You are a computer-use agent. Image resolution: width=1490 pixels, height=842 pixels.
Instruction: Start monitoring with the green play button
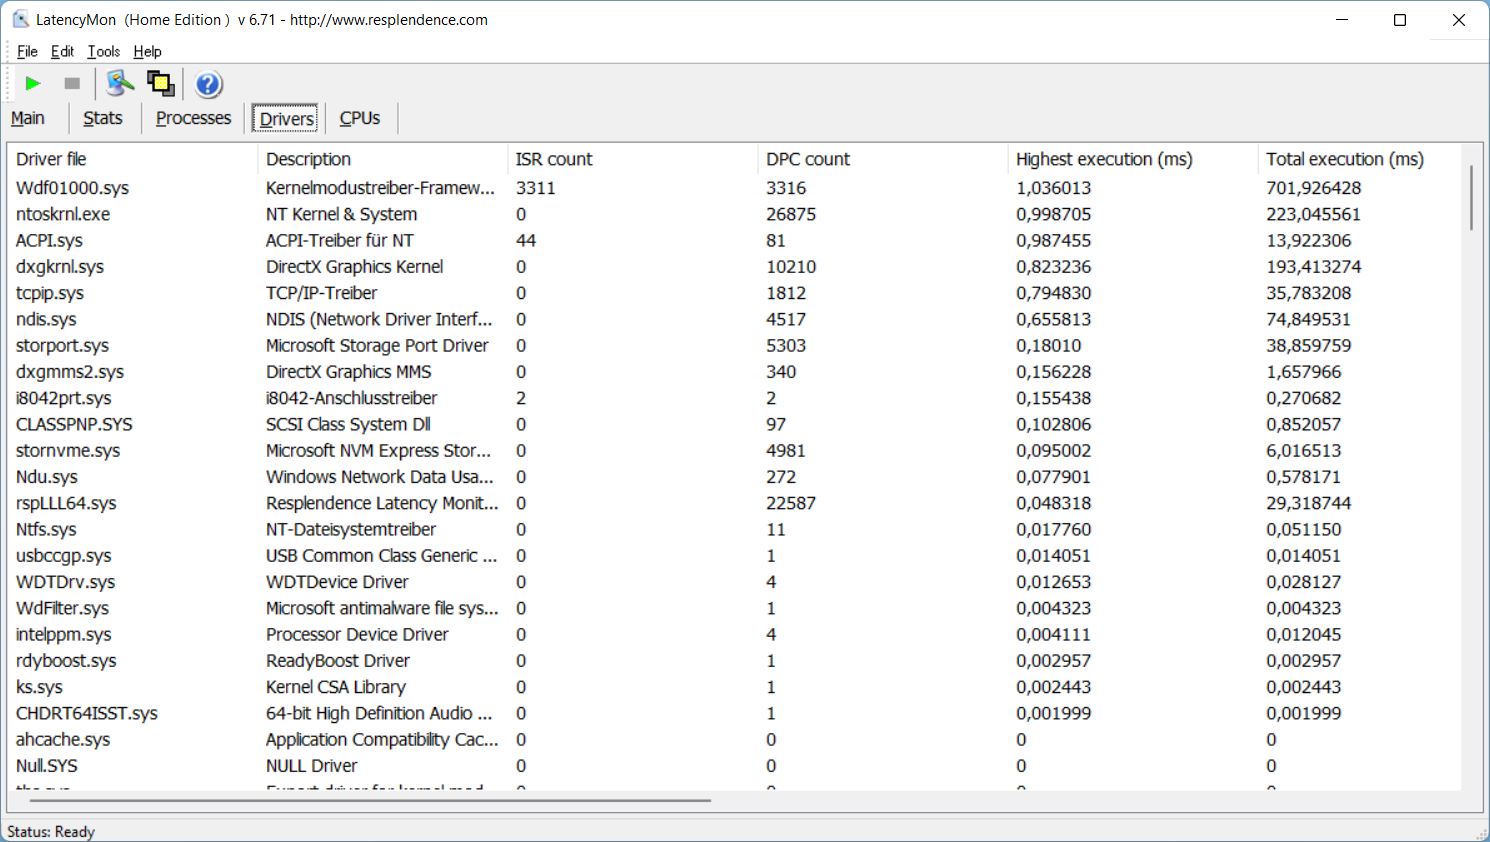click(33, 84)
